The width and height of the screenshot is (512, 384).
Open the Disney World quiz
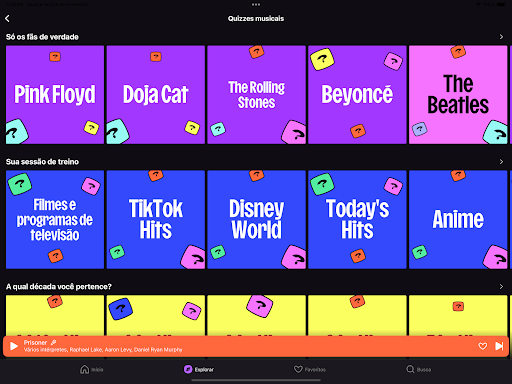click(x=256, y=220)
